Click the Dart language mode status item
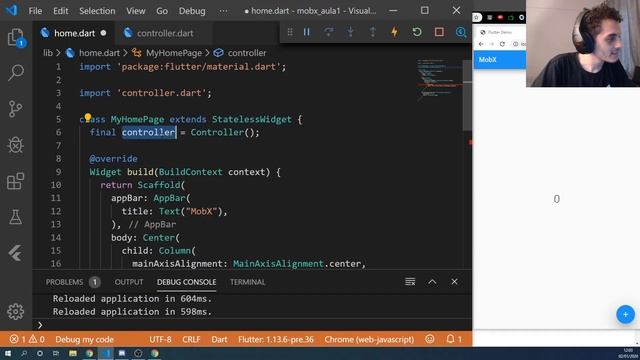640x360 pixels. [x=219, y=339]
